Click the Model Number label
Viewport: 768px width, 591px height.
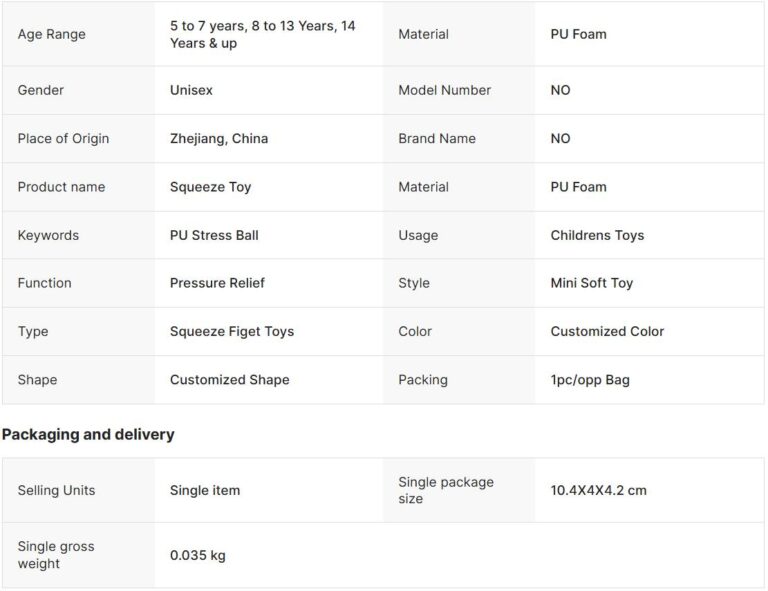[x=445, y=90]
